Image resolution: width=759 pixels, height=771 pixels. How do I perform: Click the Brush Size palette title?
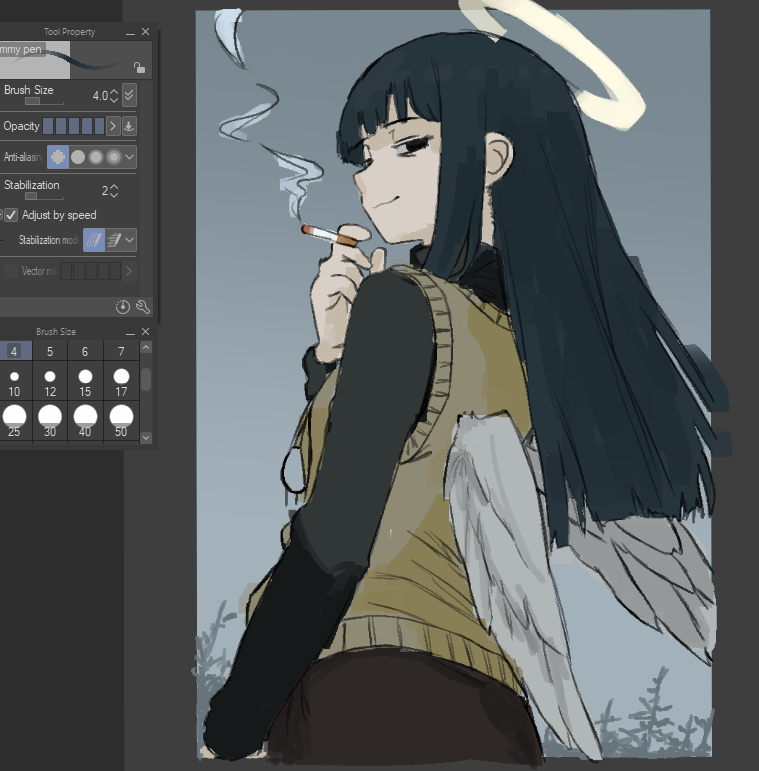[56, 332]
